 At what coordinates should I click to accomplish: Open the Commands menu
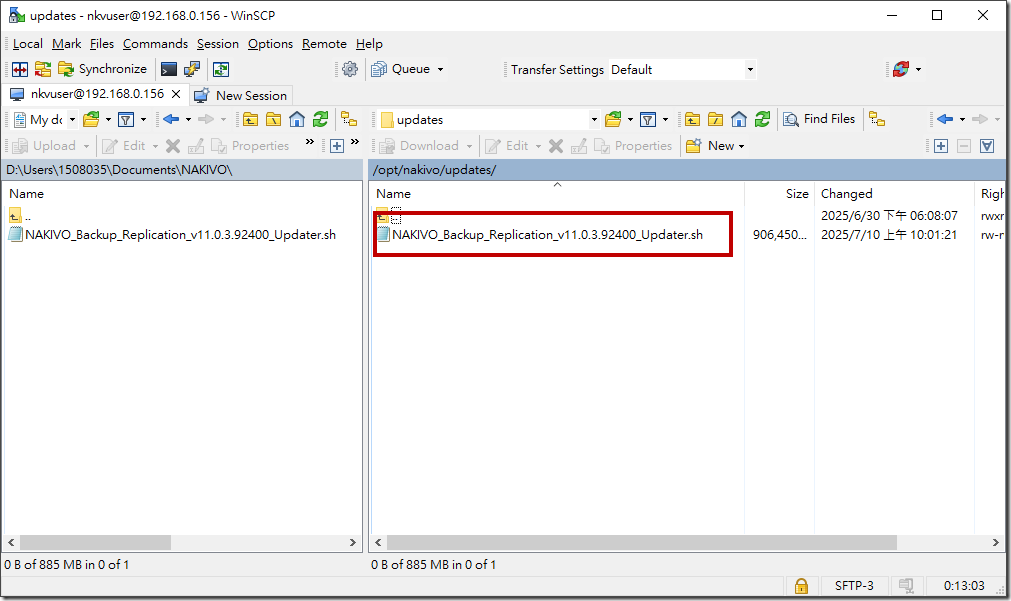tap(155, 44)
